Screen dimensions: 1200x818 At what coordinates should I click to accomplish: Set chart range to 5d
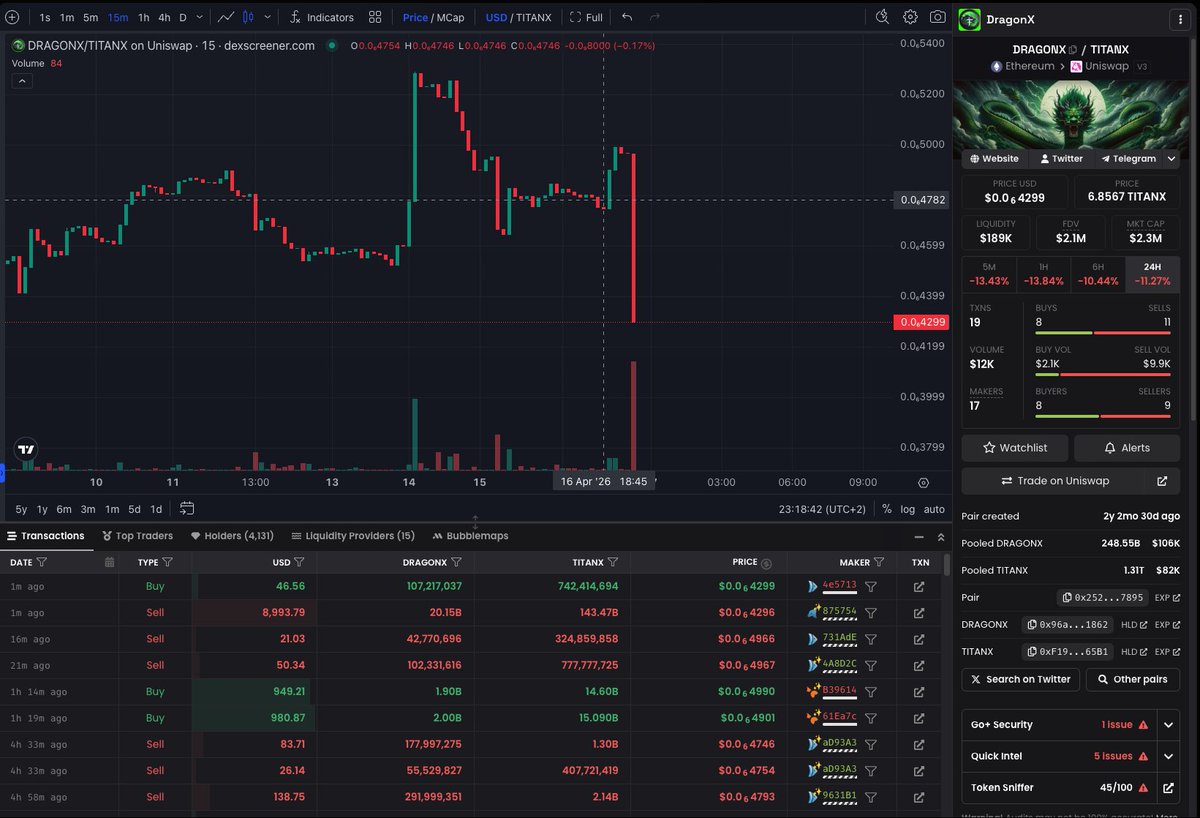tap(134, 509)
